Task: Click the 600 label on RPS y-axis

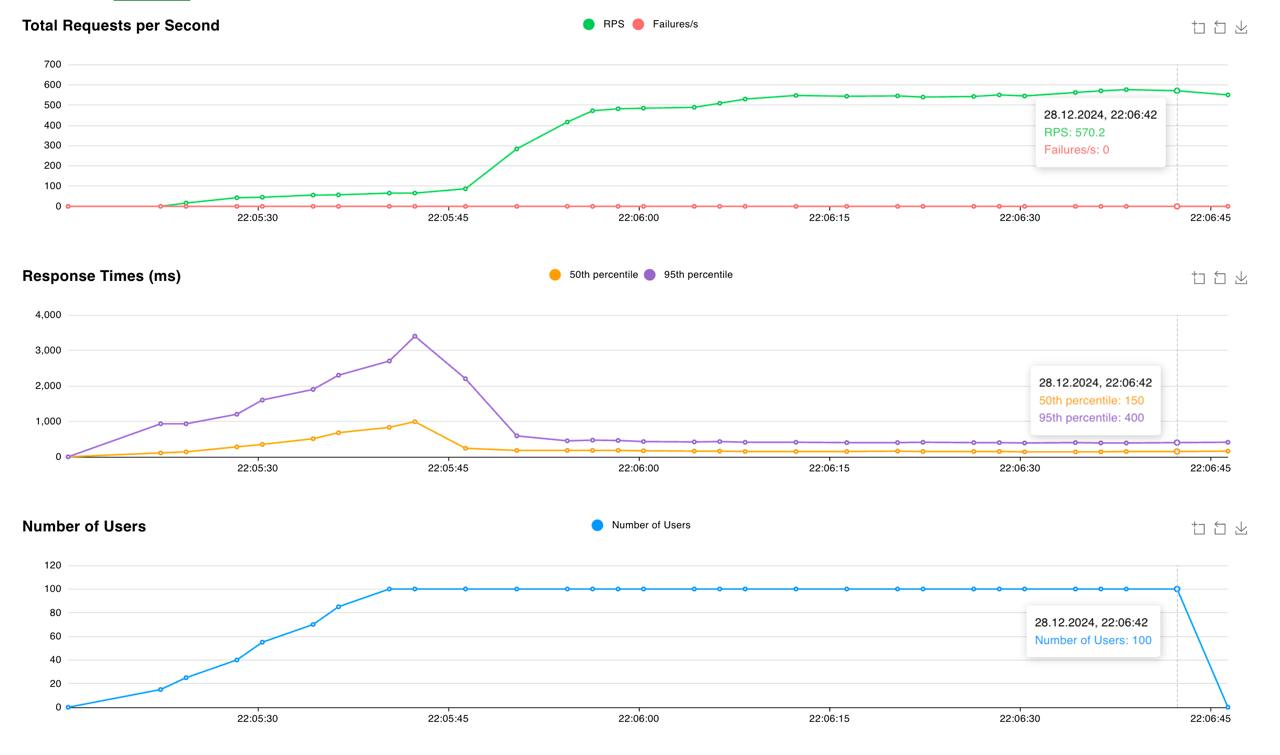Action: click(52, 85)
